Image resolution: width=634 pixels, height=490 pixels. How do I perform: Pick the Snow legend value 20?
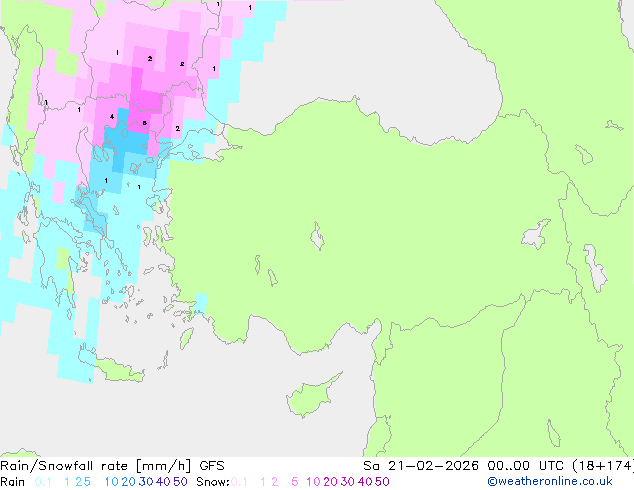pyautogui.click(x=330, y=482)
